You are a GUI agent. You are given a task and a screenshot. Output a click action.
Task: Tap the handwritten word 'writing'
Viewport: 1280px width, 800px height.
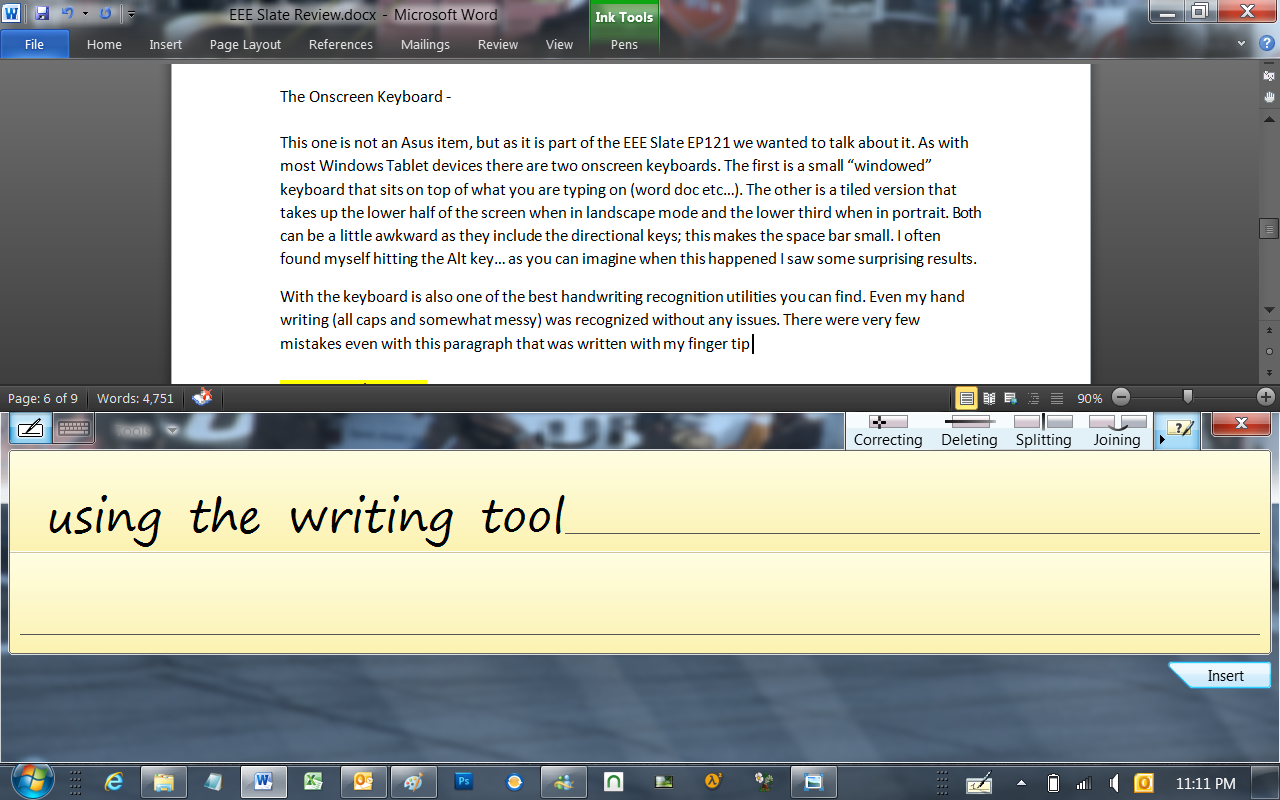coord(371,520)
